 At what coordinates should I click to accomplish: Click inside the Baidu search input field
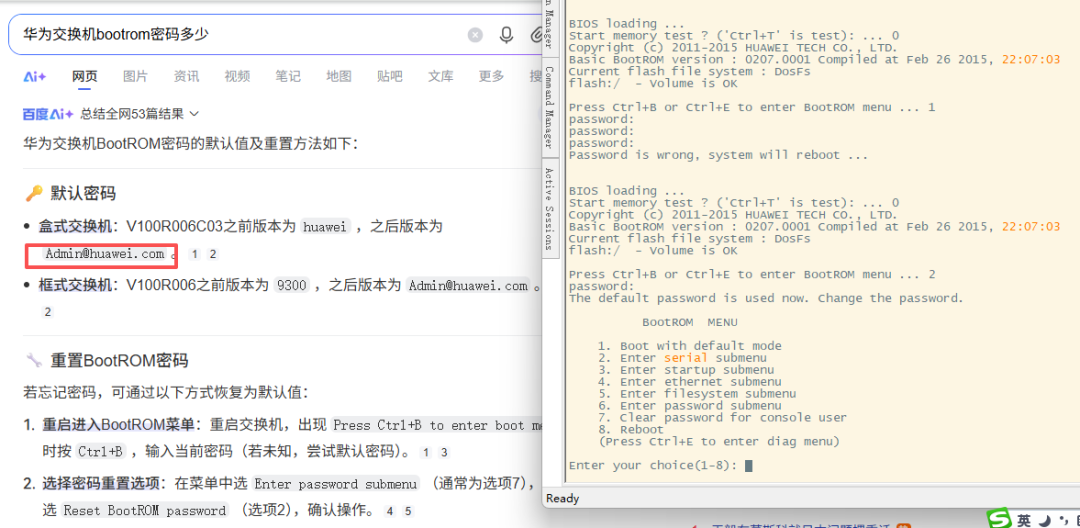point(240,35)
